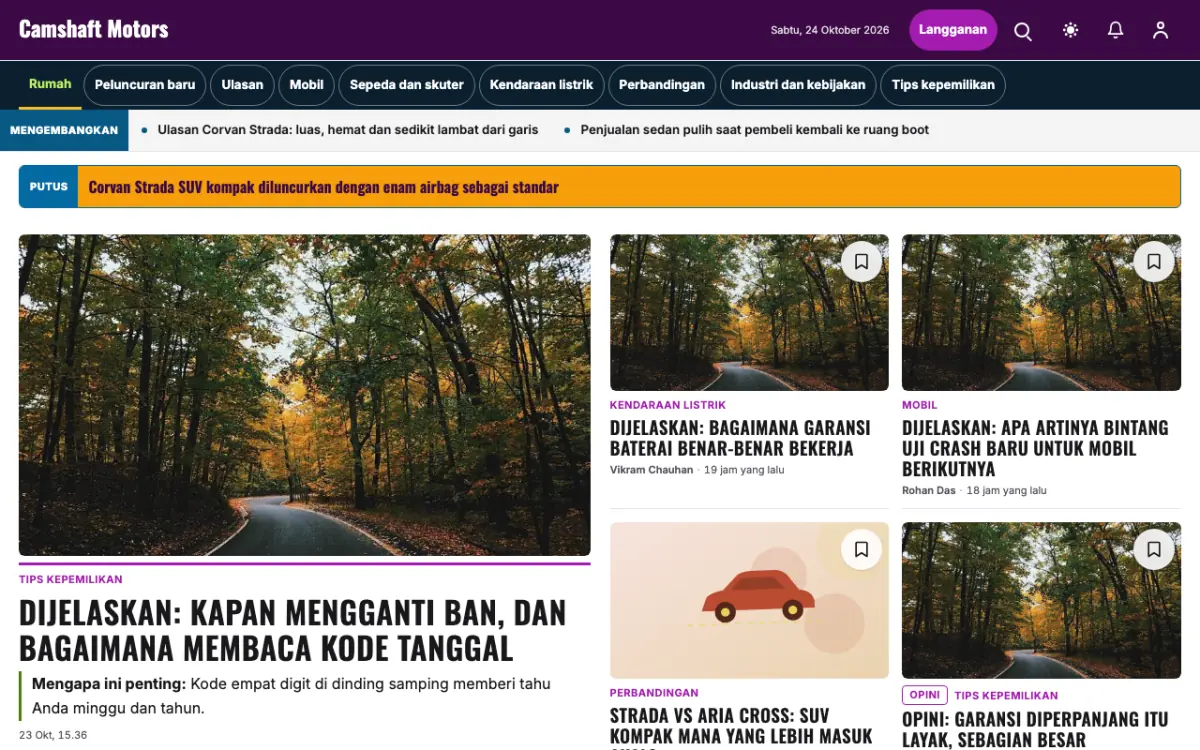The image size is (1200, 750).
Task: Open Perbandingan section
Action: coord(662,85)
